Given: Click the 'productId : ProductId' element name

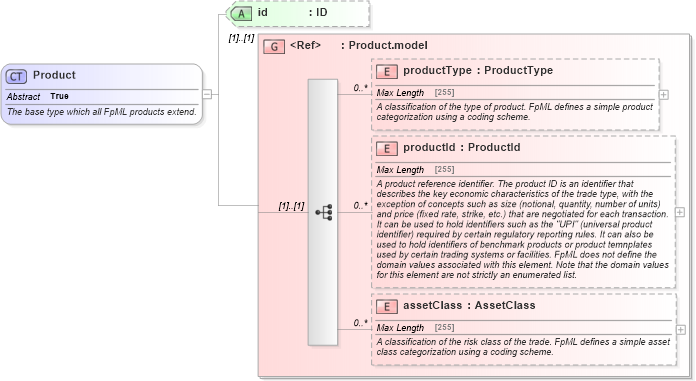Looking at the screenshot, I should [462, 147].
